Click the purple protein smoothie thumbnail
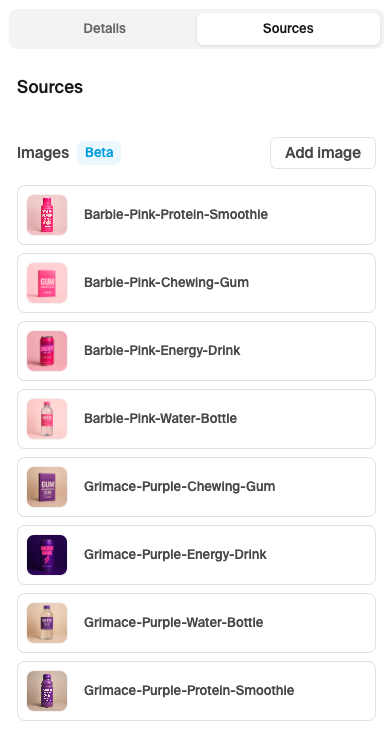The height and width of the screenshot is (736, 392). click(x=47, y=691)
